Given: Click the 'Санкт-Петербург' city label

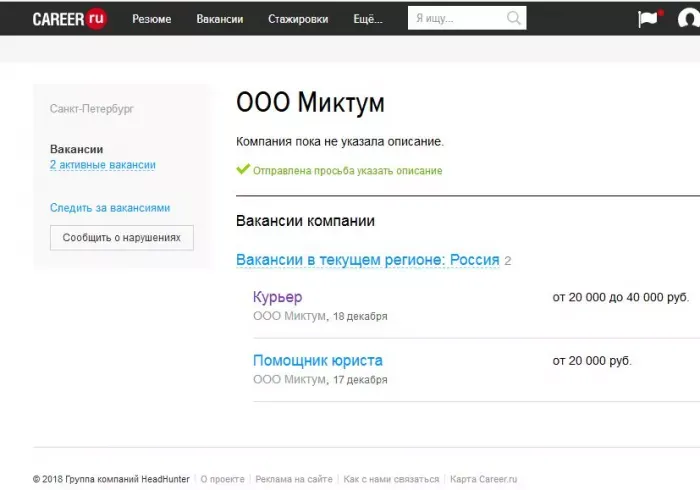Looking at the screenshot, I should pyautogui.click(x=92, y=109).
